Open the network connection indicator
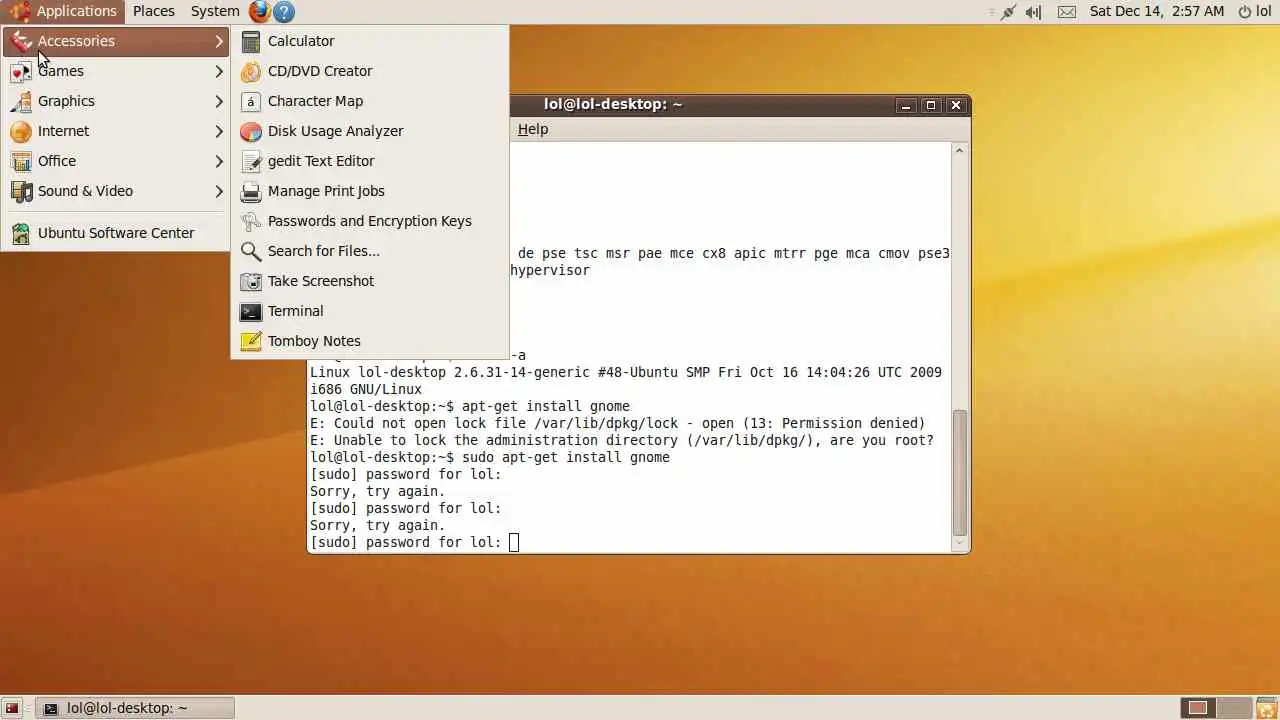 coord(1008,11)
